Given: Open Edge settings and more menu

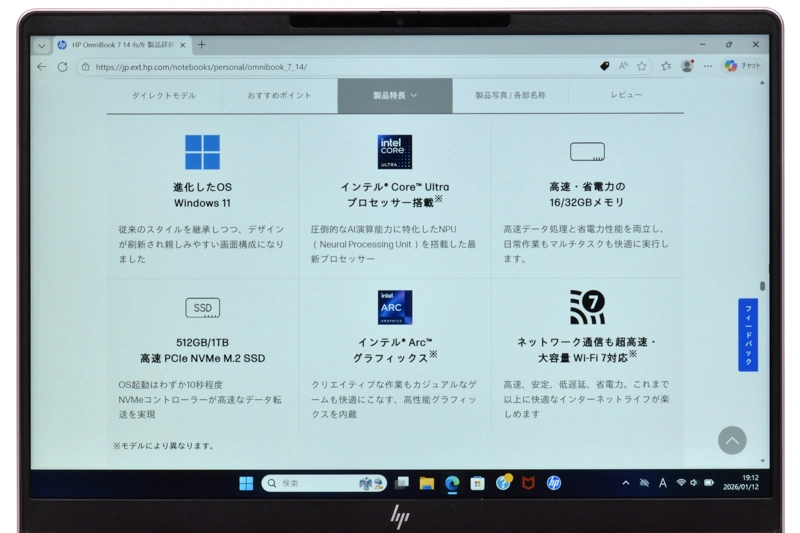Looking at the screenshot, I should 708,66.
